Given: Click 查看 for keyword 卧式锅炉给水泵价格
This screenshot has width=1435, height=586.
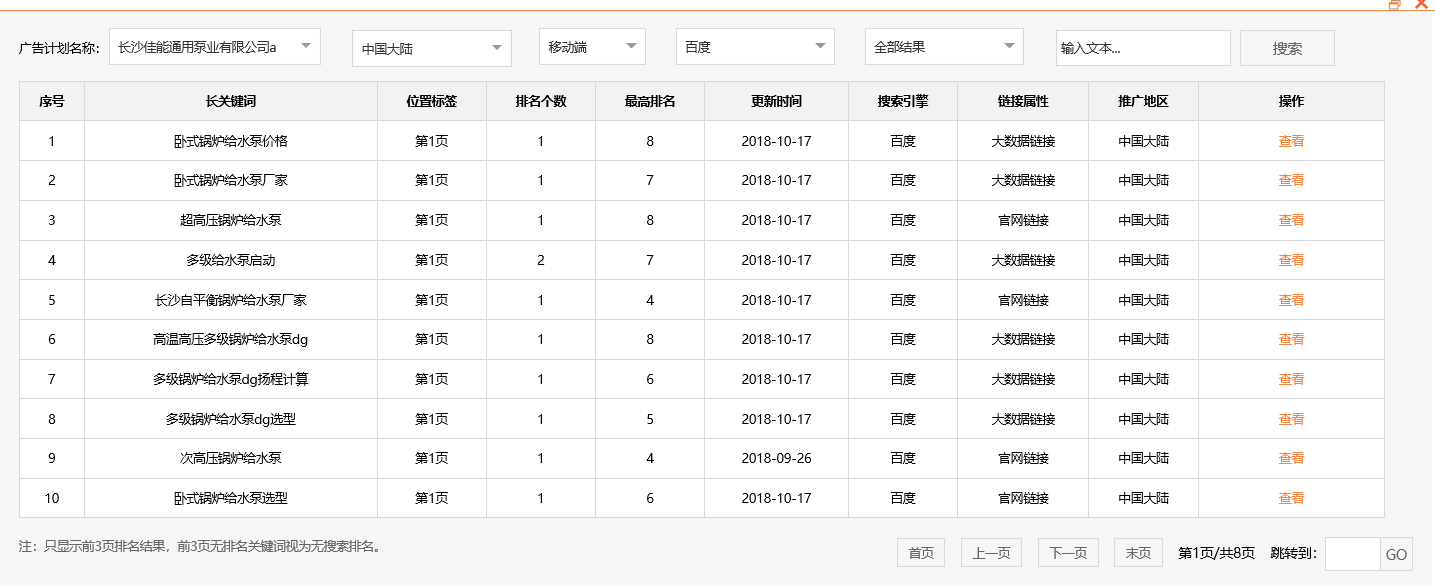Looking at the screenshot, I should coord(1292,140).
